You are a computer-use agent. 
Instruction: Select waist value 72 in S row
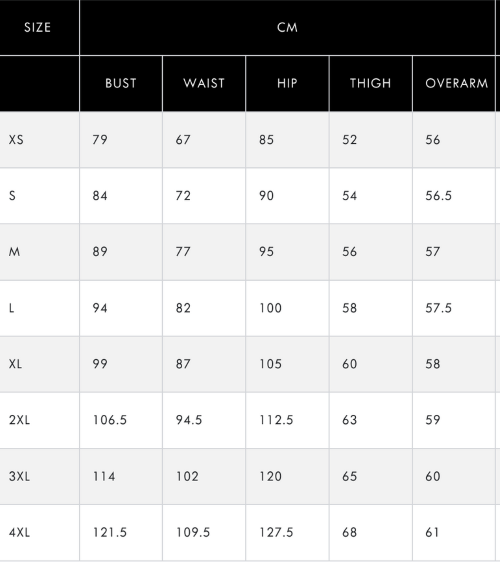(183, 196)
